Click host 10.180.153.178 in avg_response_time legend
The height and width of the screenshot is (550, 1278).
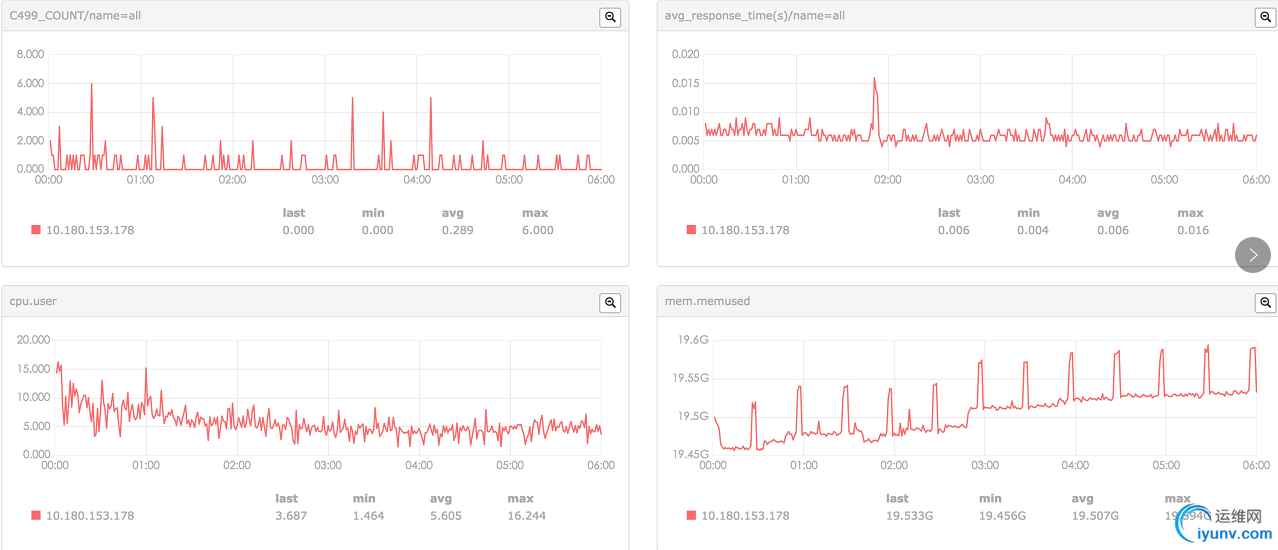coord(745,230)
